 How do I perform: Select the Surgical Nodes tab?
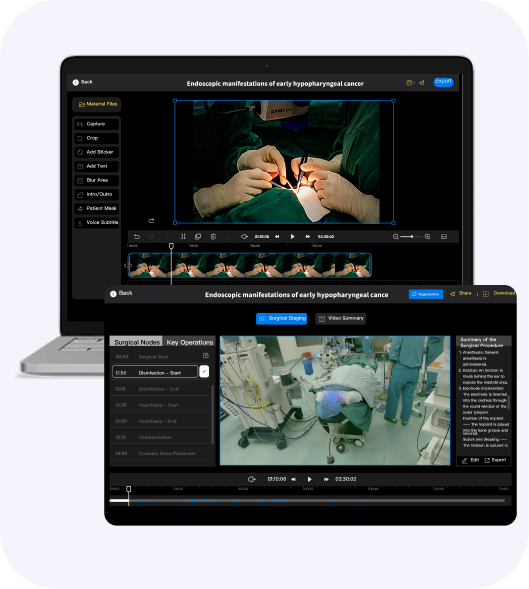(x=136, y=342)
